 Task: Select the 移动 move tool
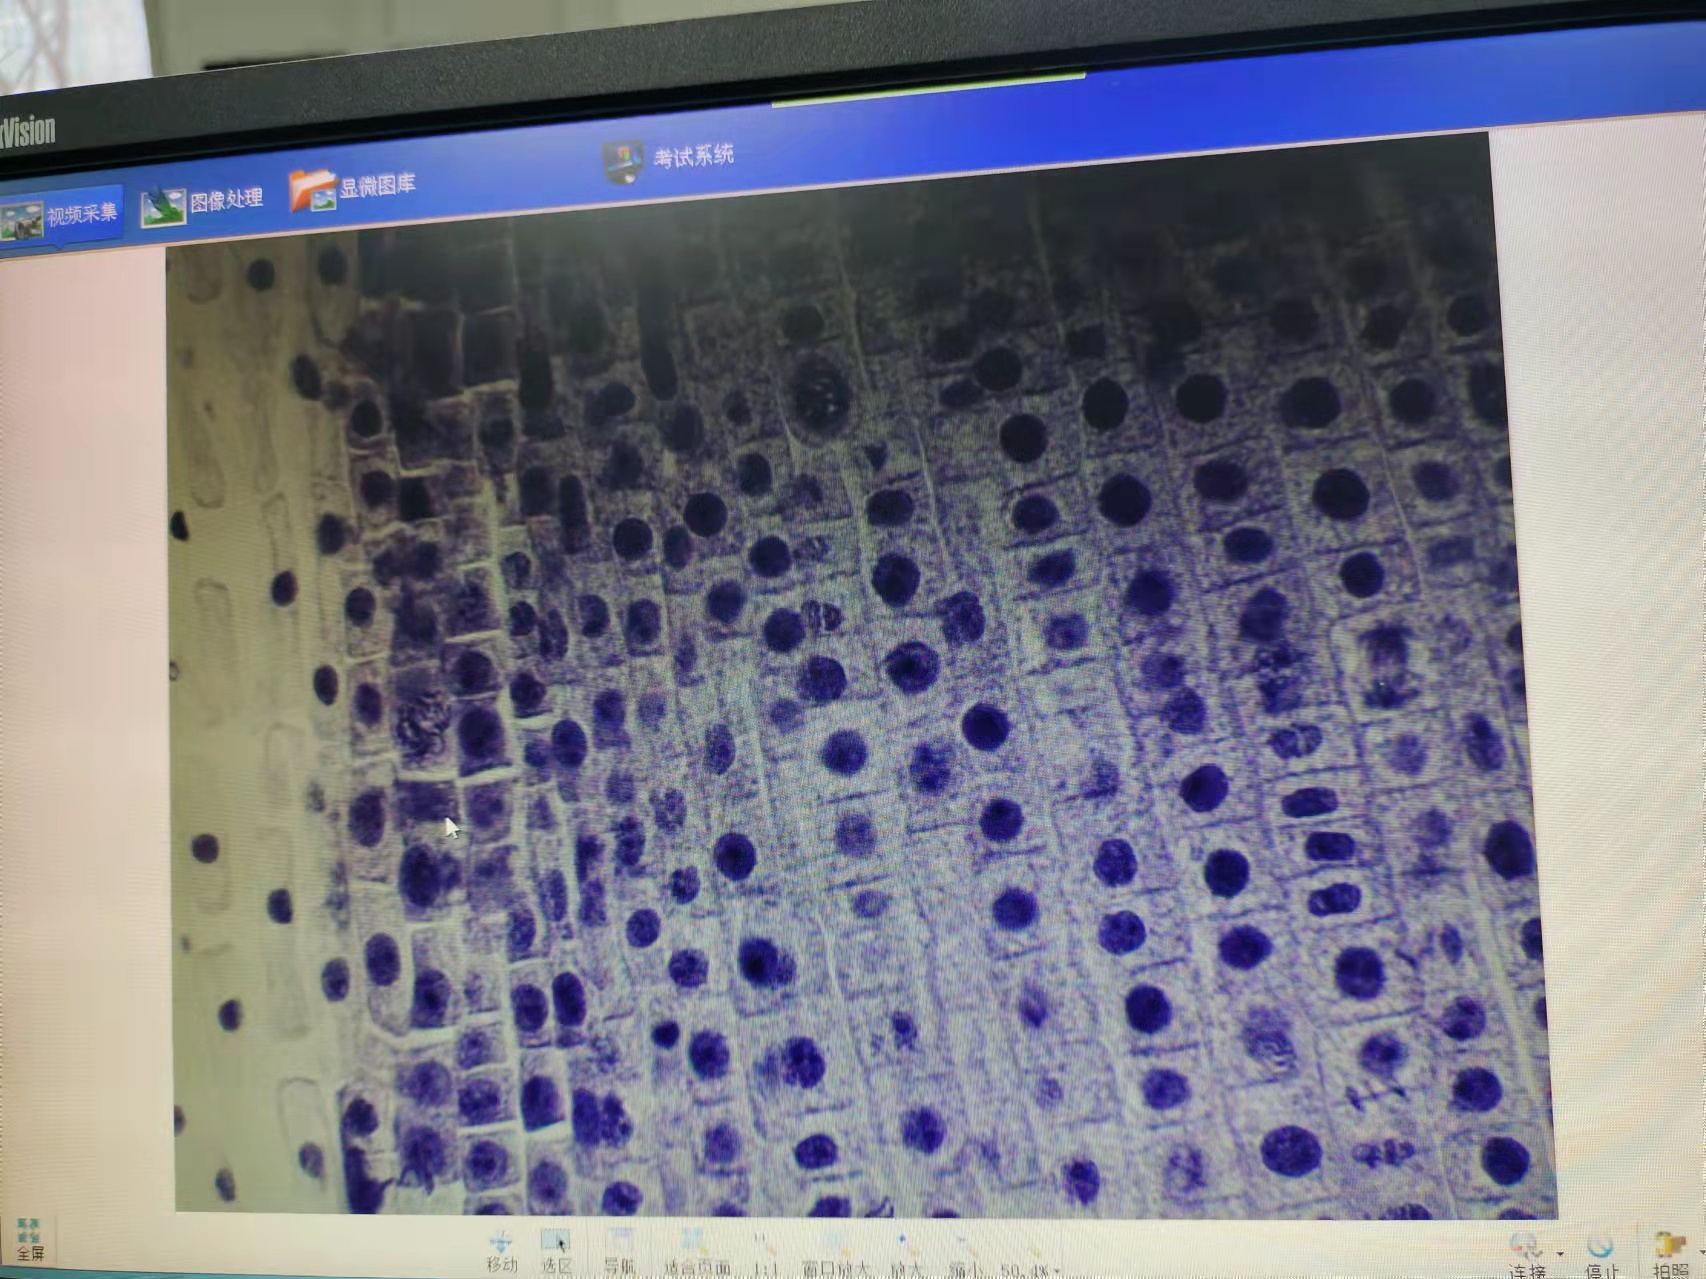[502, 1251]
